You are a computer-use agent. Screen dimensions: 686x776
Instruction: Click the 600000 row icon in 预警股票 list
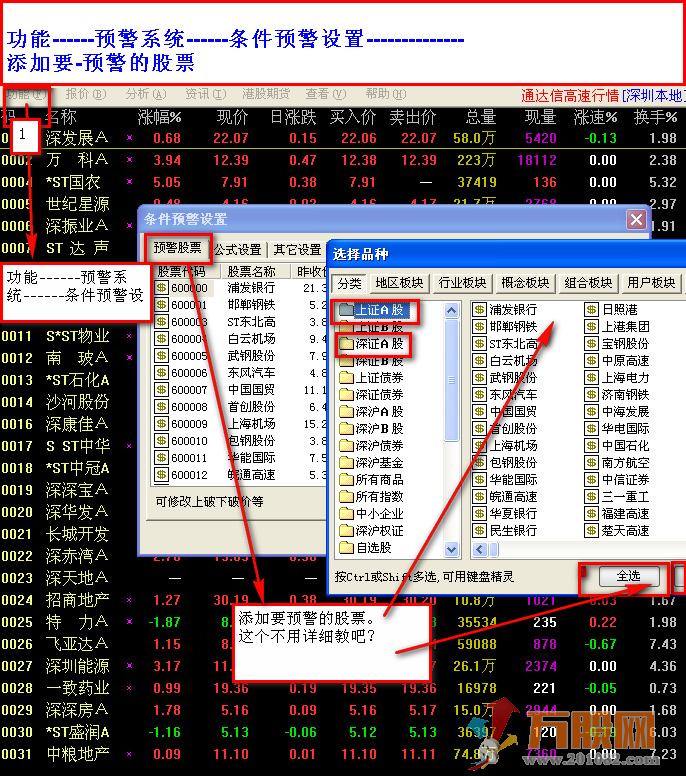coord(161,288)
